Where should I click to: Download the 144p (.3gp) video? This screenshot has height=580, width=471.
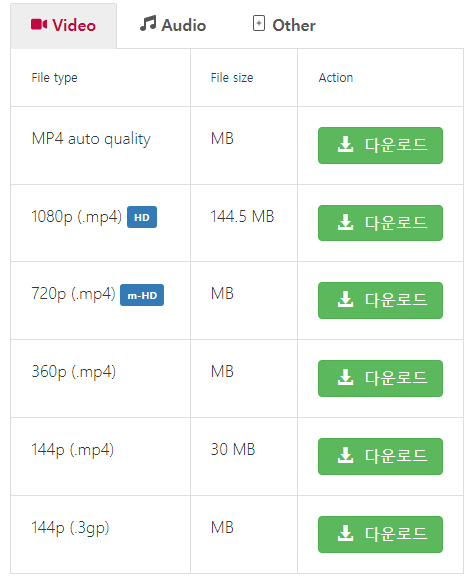(380, 535)
